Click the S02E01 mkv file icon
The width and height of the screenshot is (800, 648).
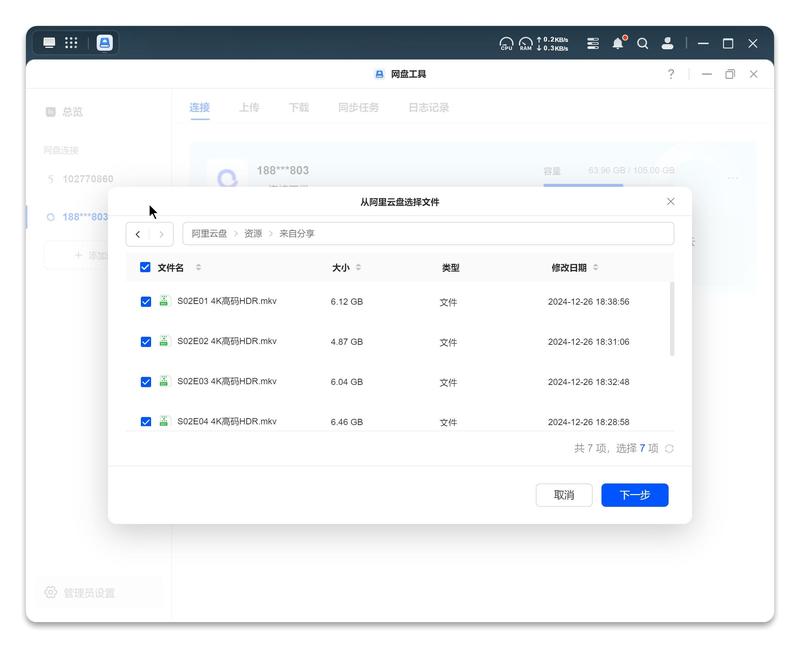tap(164, 301)
